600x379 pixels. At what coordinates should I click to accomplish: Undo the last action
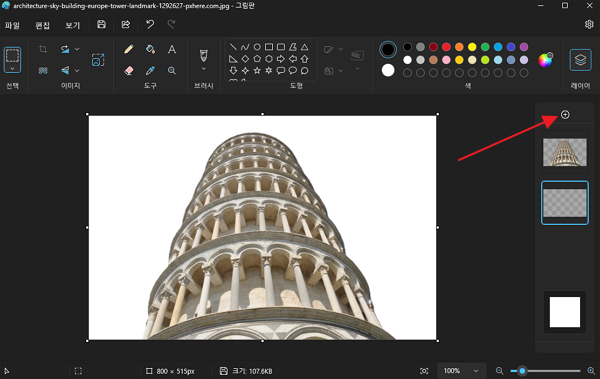click(150, 25)
